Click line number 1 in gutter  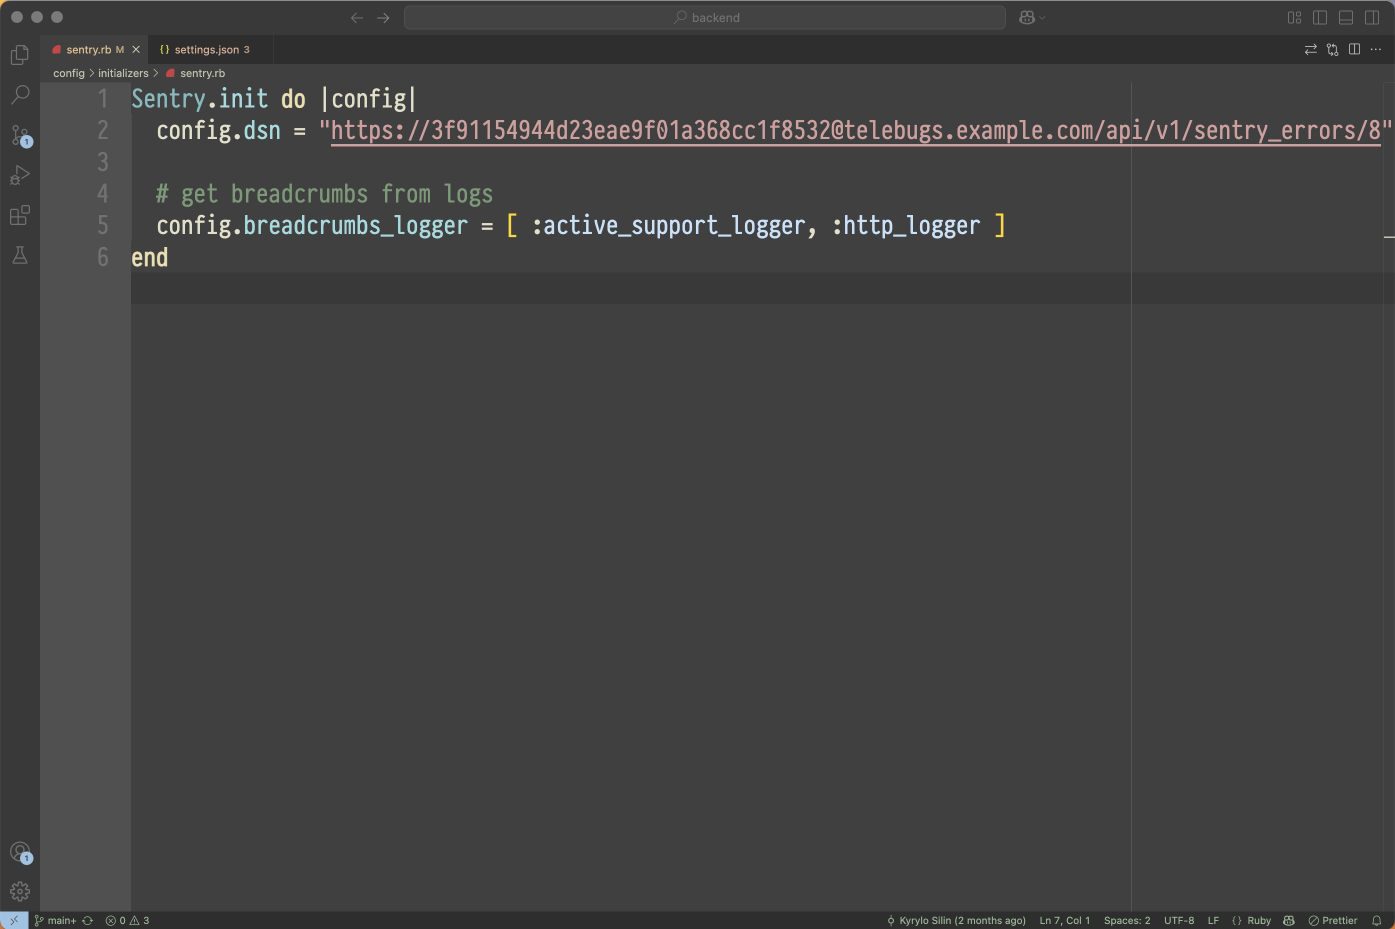[102, 99]
